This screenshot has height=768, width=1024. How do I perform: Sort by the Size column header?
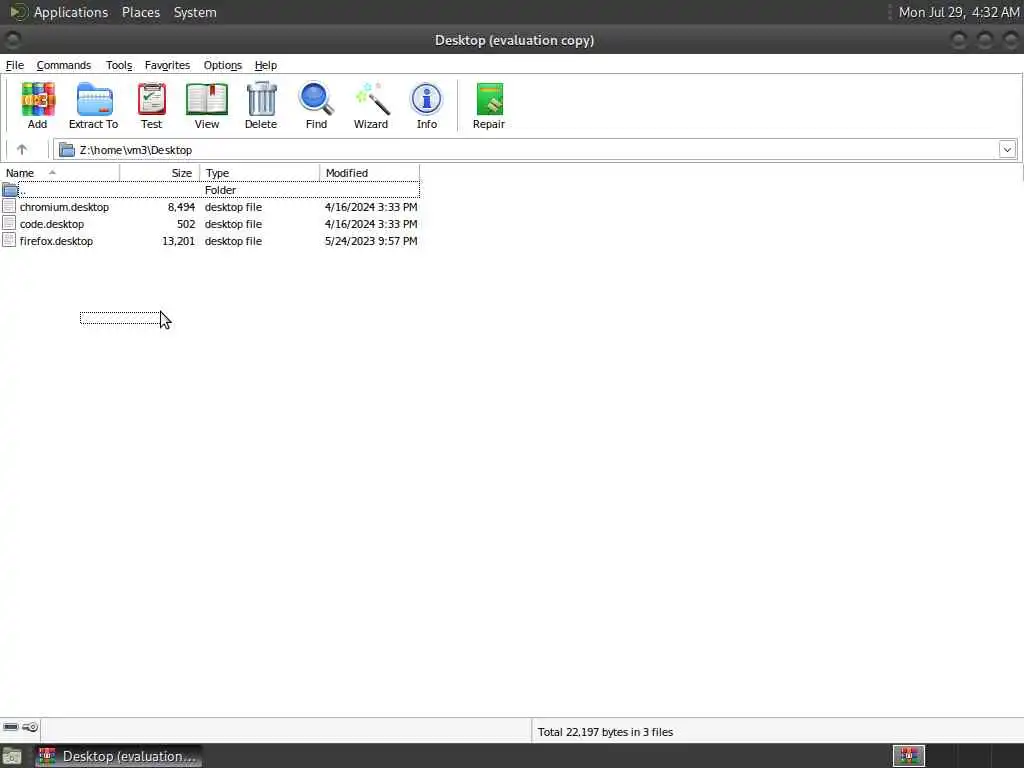pyautogui.click(x=160, y=173)
